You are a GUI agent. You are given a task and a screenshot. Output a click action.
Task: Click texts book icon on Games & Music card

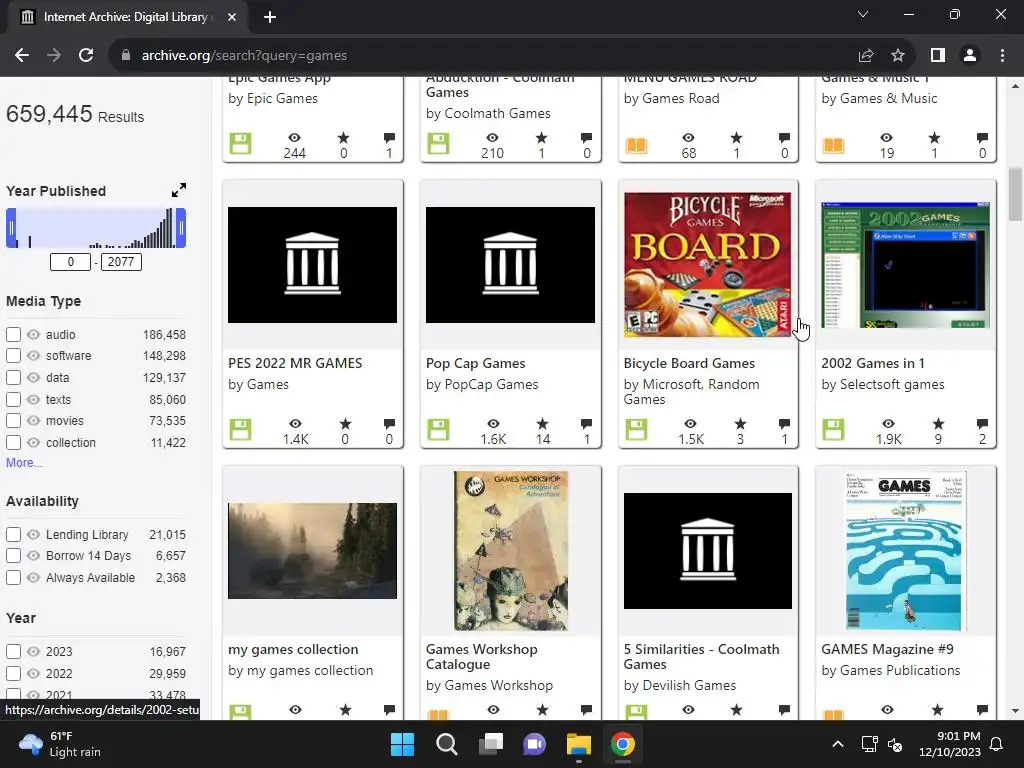[833, 145]
